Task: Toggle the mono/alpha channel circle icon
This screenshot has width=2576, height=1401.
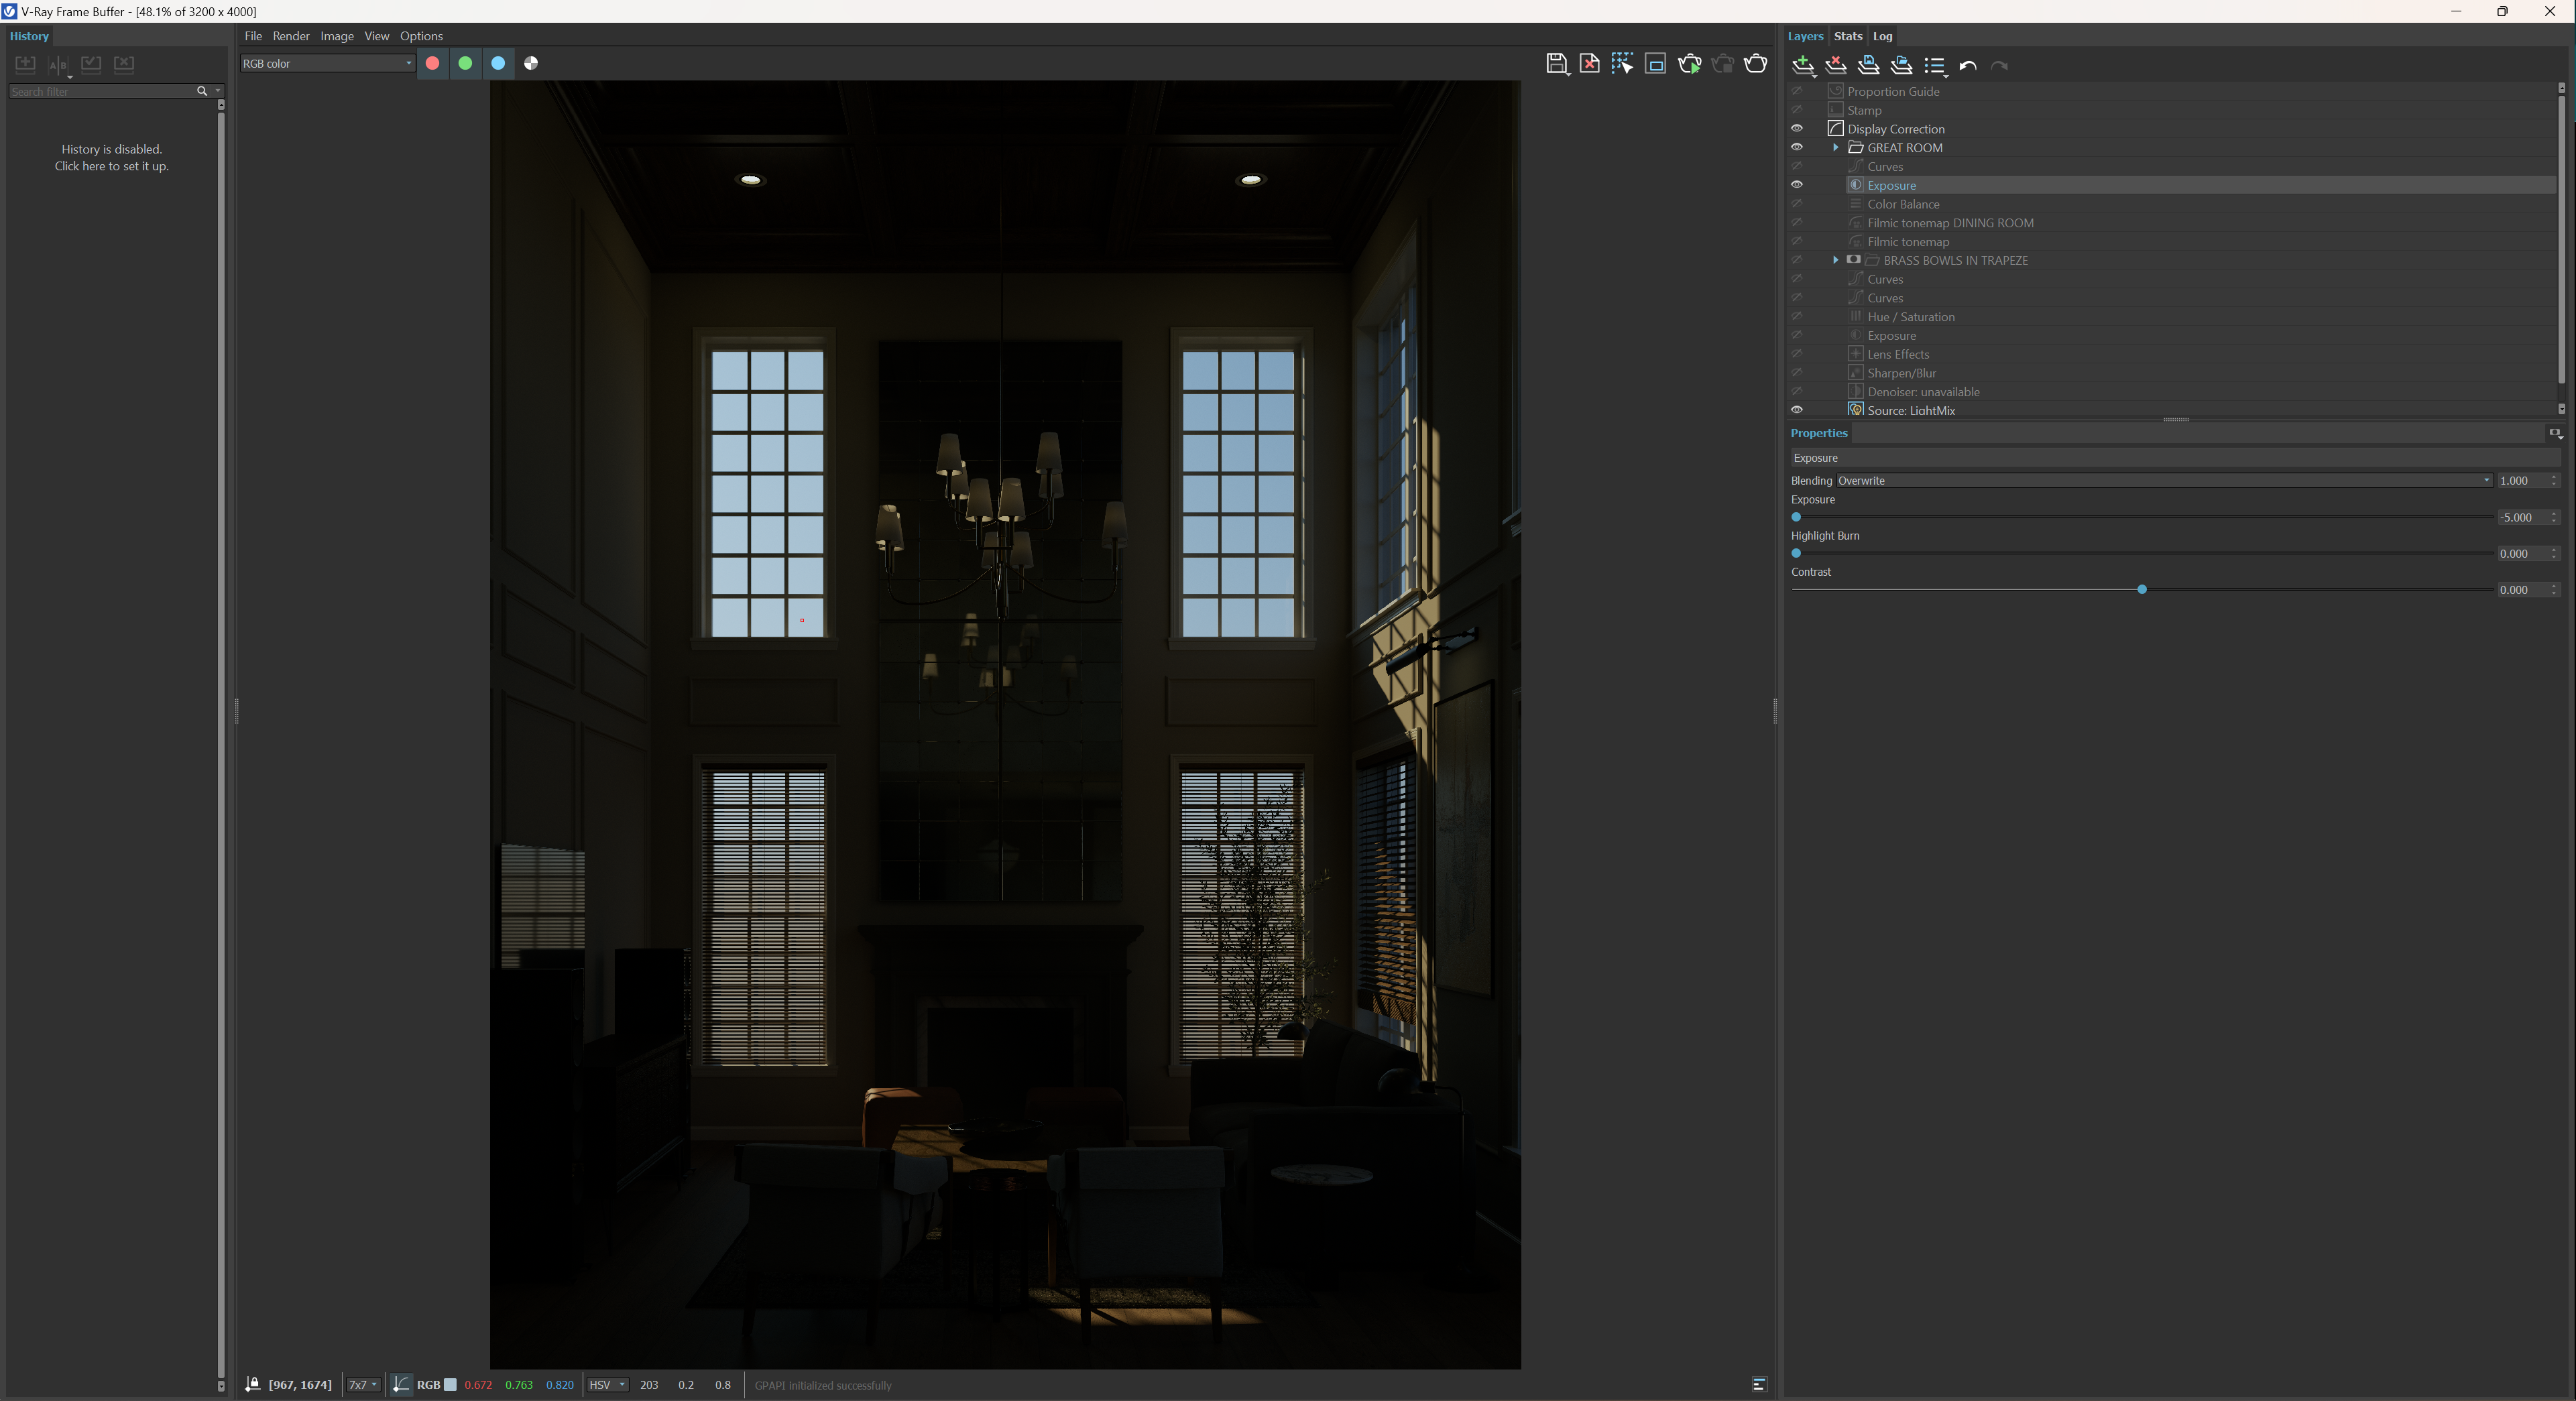Action: pos(531,63)
